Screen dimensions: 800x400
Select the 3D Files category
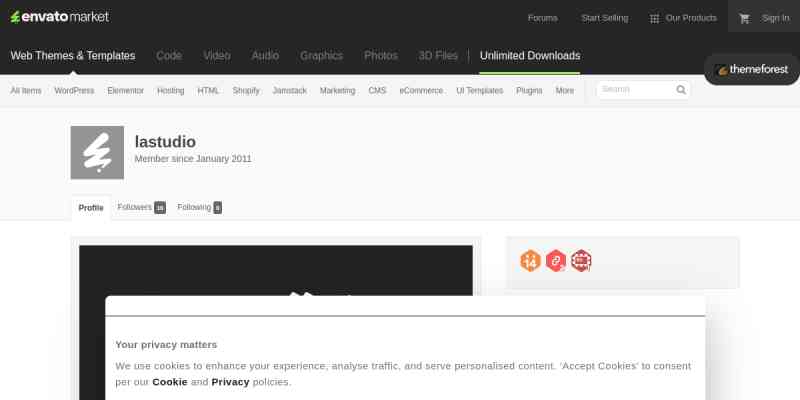[x=438, y=56]
